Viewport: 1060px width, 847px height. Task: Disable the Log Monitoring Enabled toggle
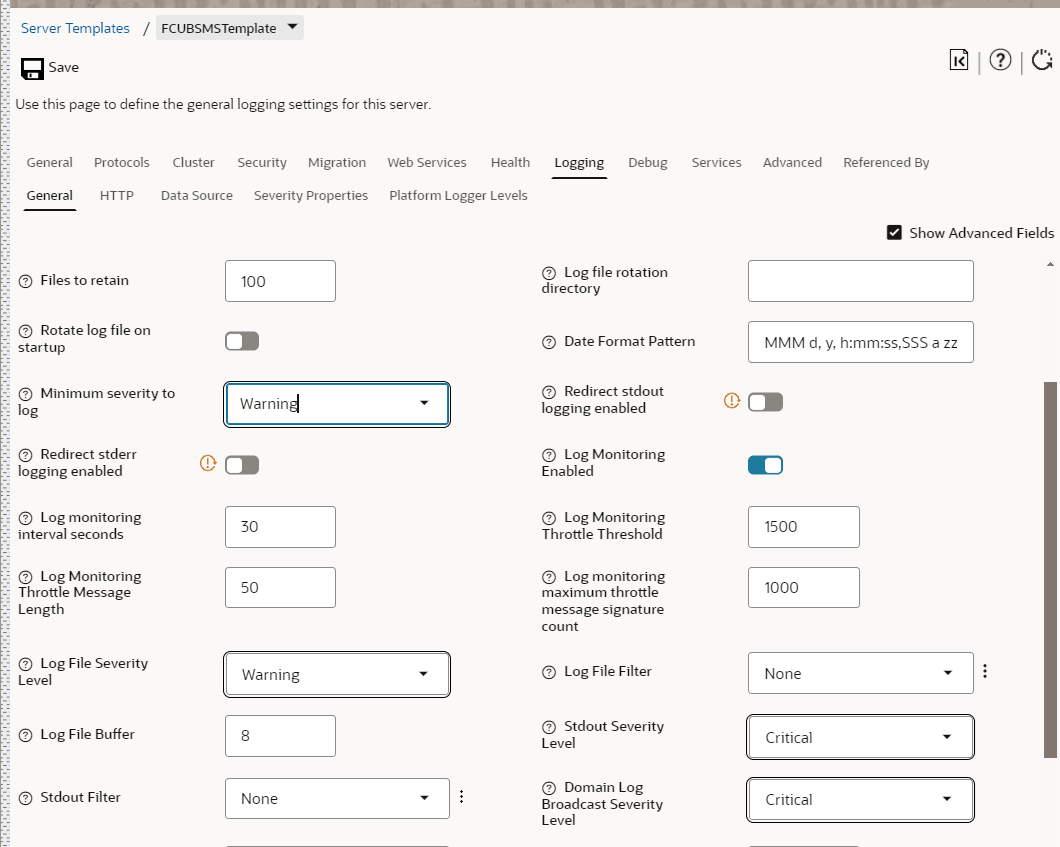[x=765, y=465]
